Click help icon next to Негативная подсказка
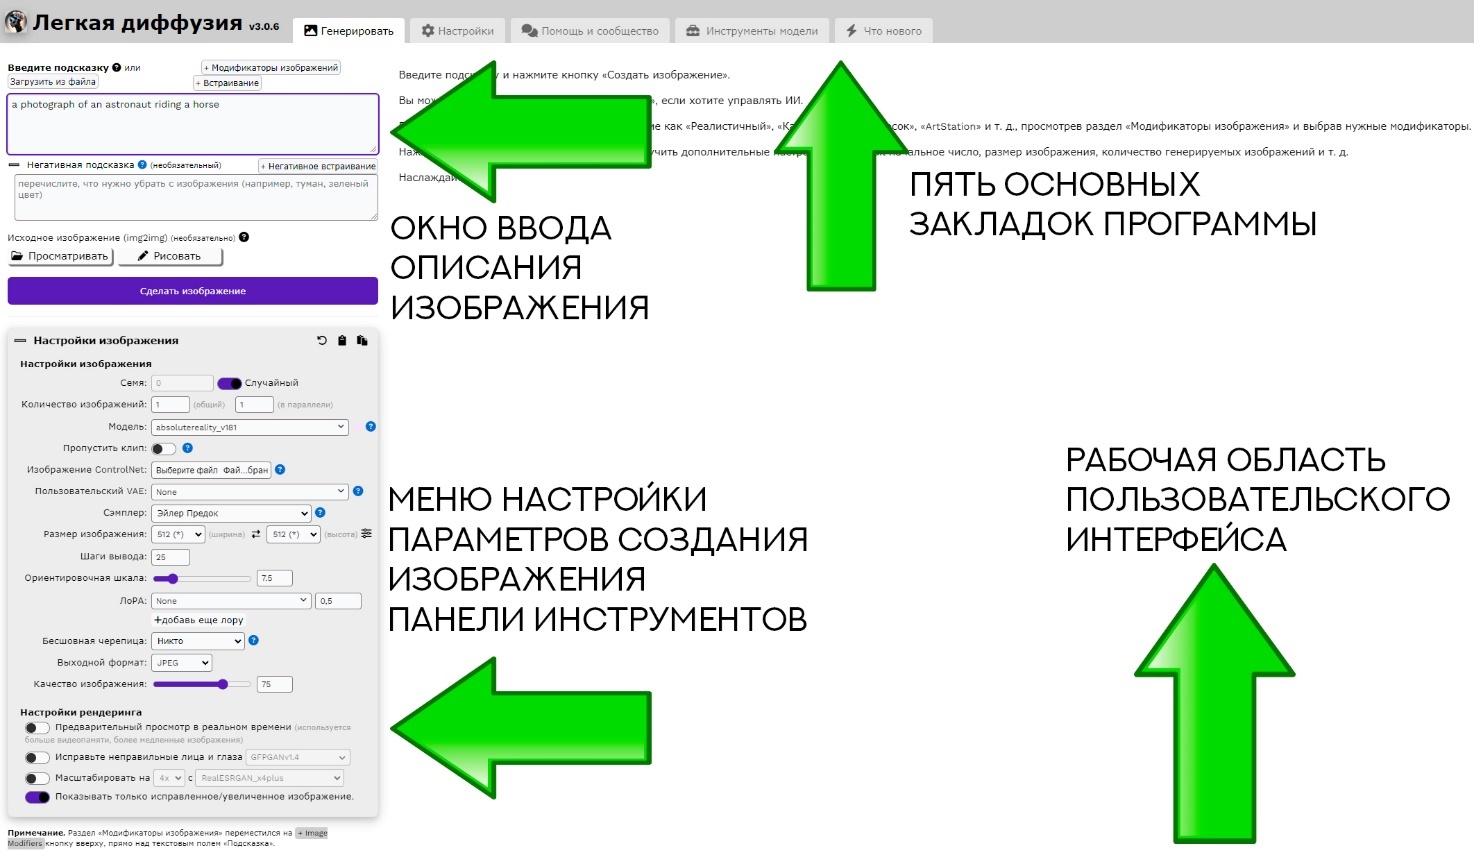This screenshot has height=855, width=1474. 142,165
